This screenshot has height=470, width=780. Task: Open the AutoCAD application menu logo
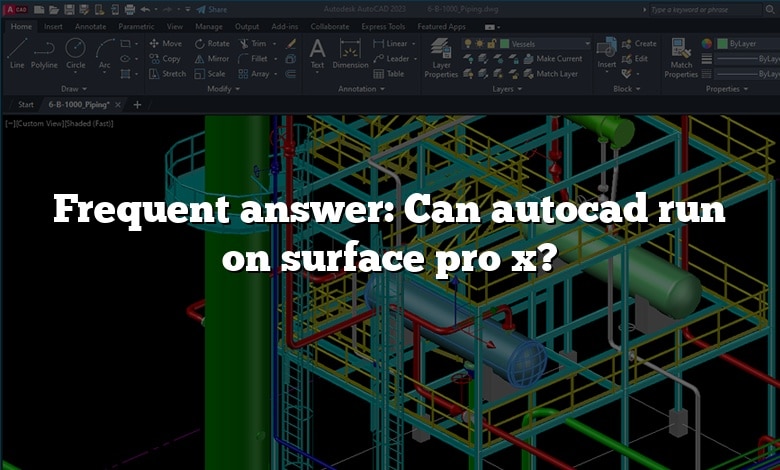pyautogui.click(x=17, y=9)
